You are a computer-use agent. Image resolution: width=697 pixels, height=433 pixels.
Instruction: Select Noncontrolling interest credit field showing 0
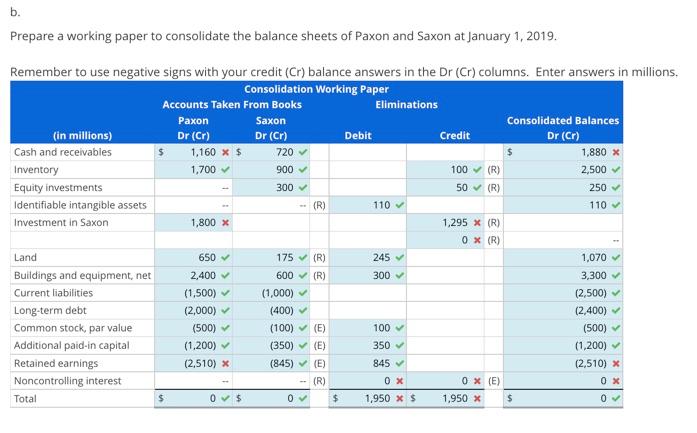(445, 381)
